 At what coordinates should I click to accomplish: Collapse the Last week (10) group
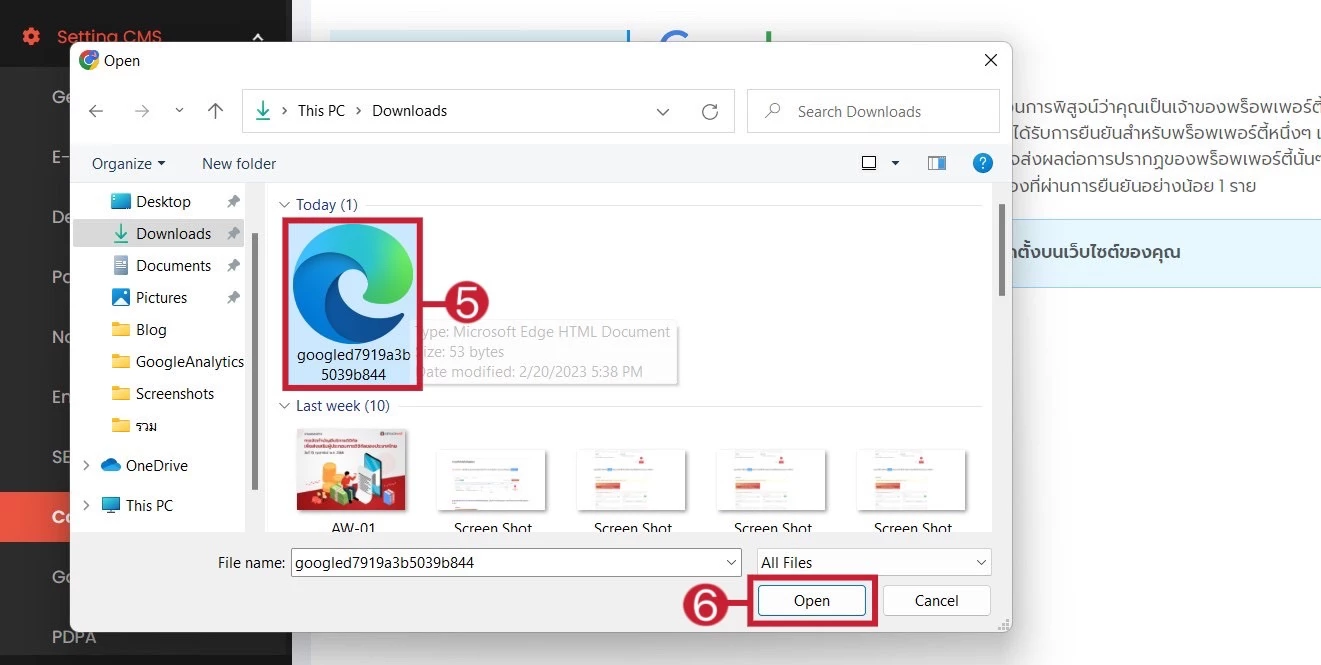pyautogui.click(x=284, y=406)
